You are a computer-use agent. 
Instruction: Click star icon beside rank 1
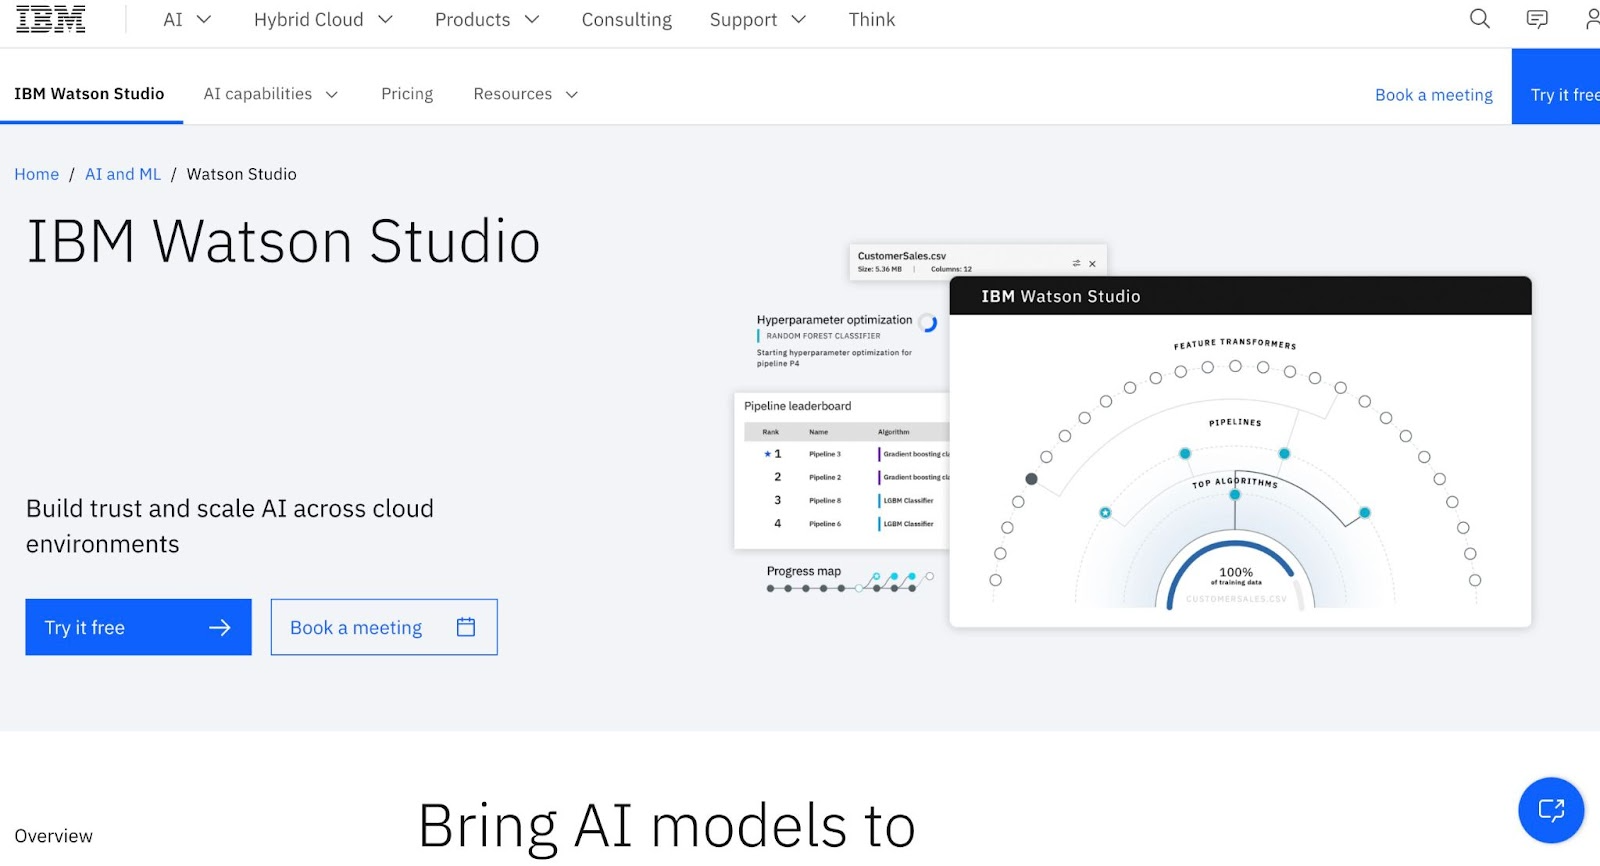(767, 454)
